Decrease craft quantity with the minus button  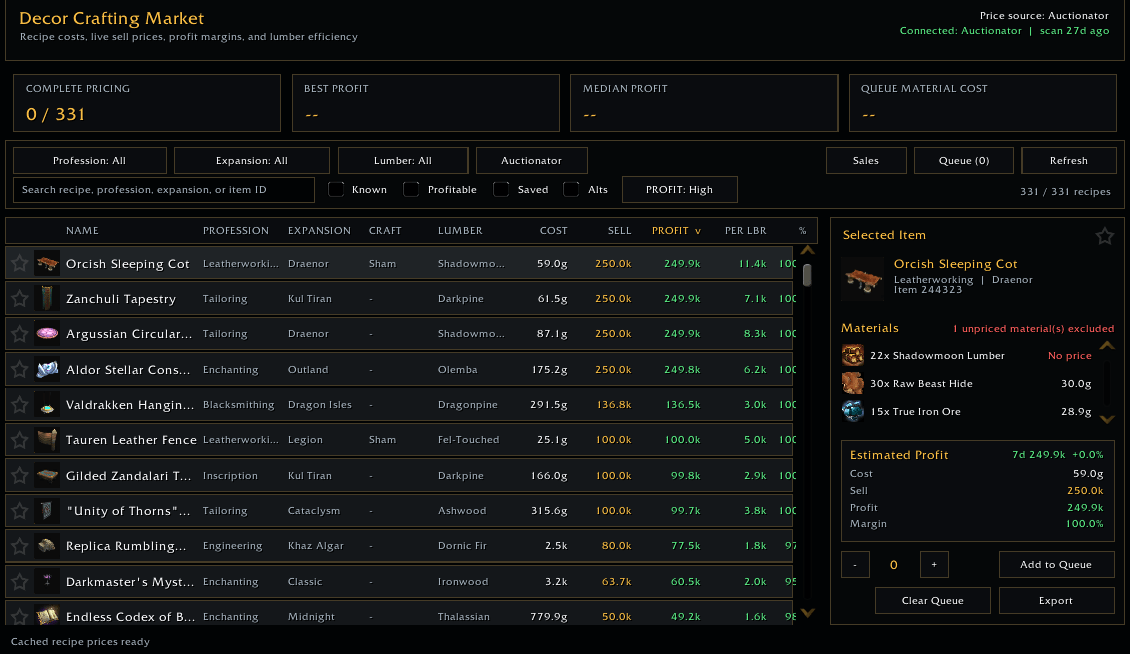(855, 565)
